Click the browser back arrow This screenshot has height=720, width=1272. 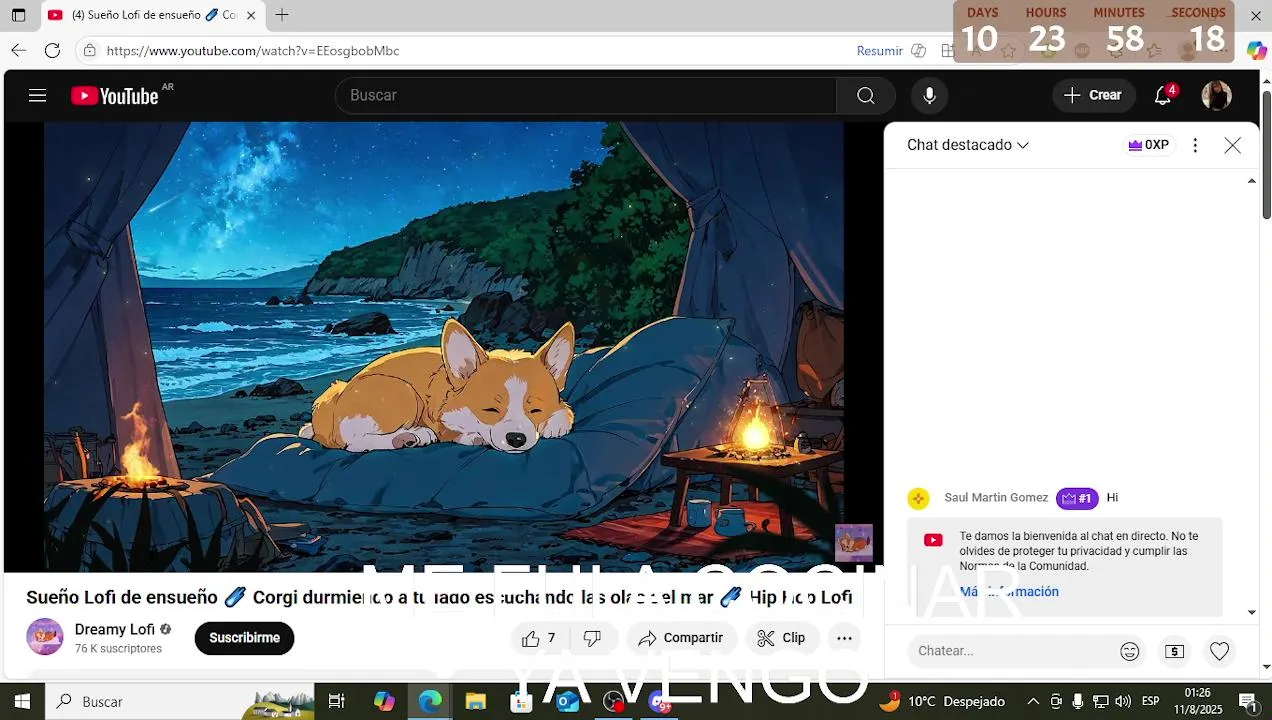19,51
